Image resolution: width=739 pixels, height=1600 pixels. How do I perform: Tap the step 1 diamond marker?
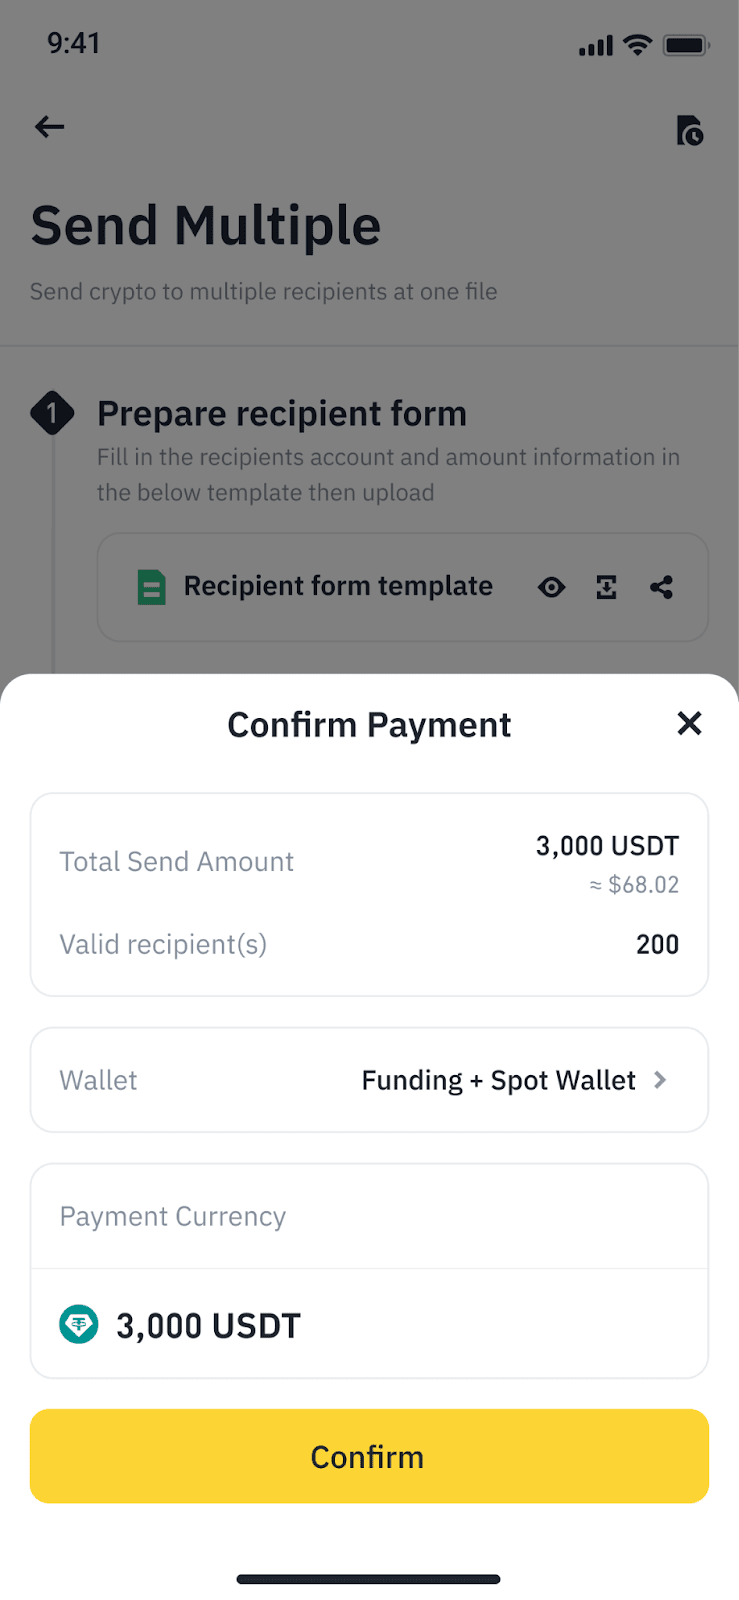[x=52, y=413]
